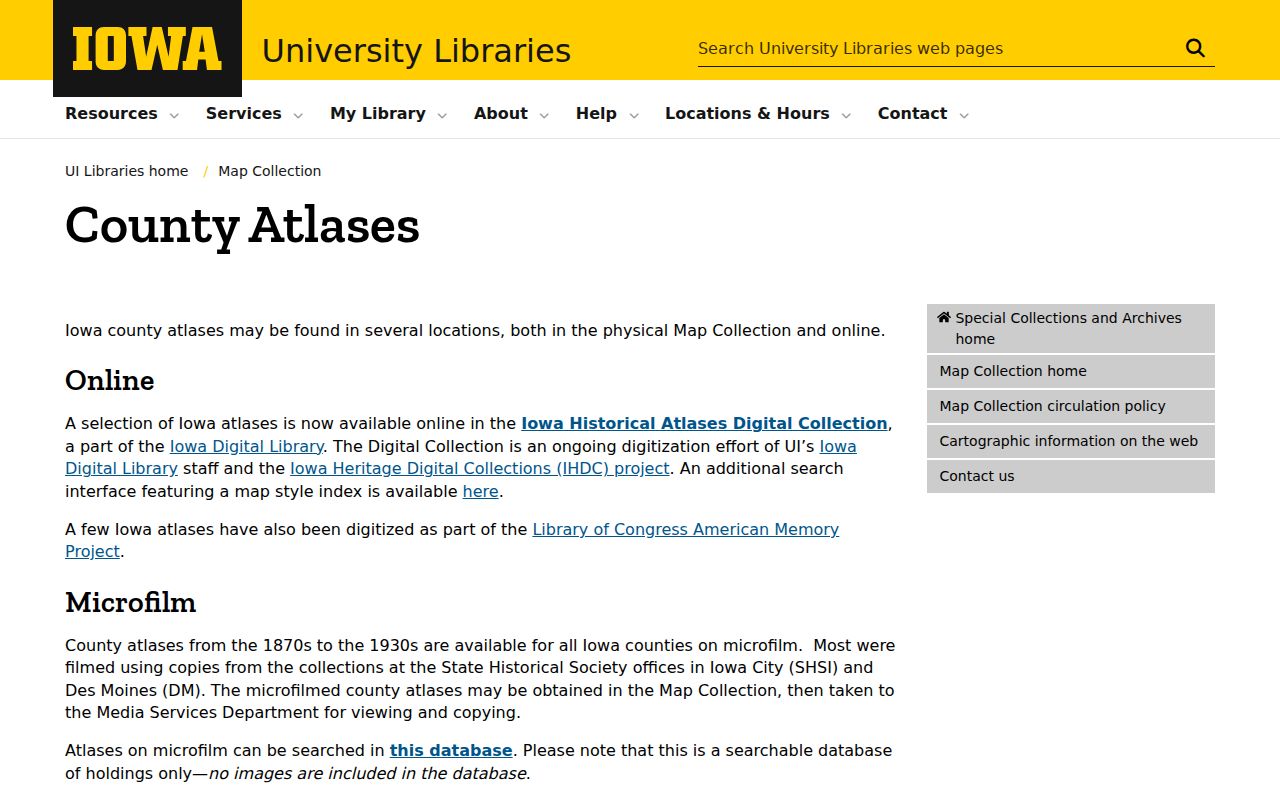Expand the My Library menu chevron
Image resolution: width=1280 pixels, height=800 pixels.
[x=442, y=115]
